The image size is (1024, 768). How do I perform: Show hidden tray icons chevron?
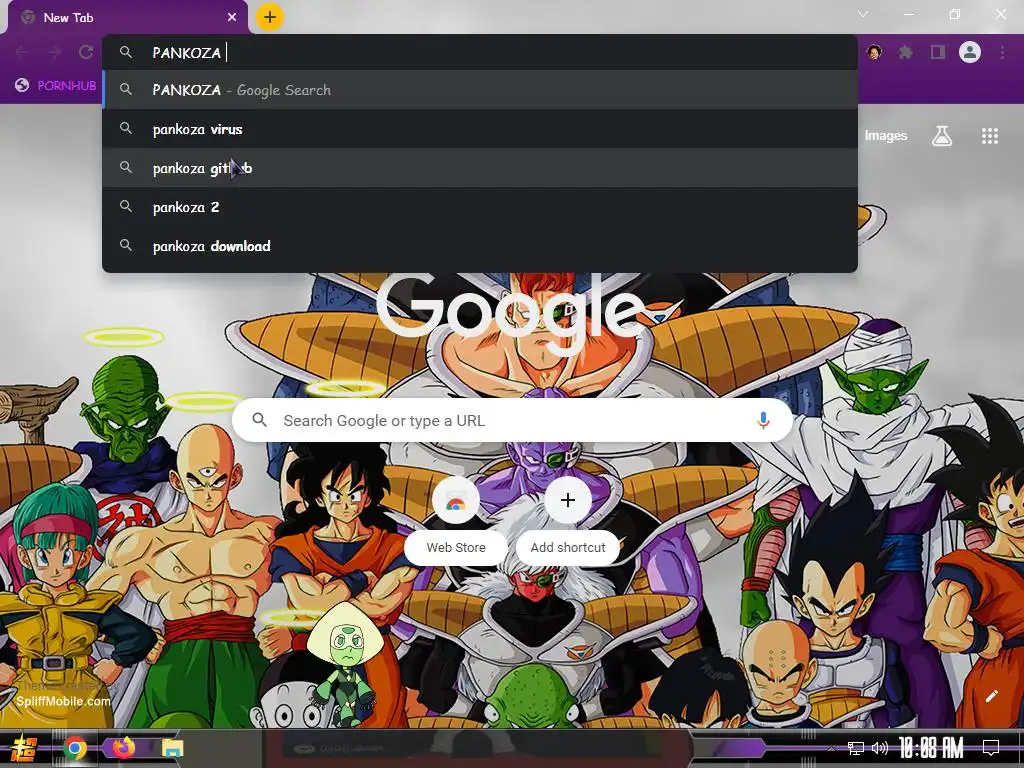coord(831,748)
